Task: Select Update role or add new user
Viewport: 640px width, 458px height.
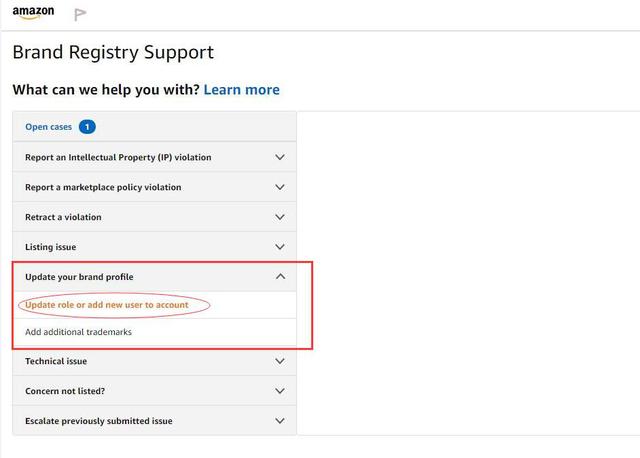Action: click(106, 305)
